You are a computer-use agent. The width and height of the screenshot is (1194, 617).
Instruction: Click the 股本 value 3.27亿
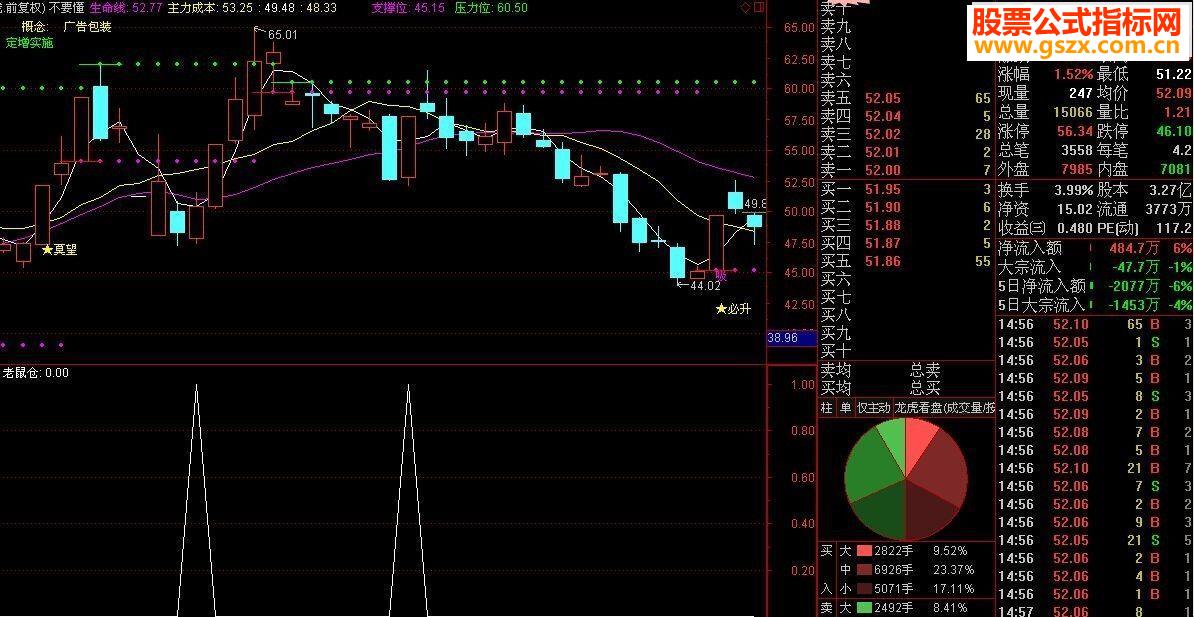1171,190
